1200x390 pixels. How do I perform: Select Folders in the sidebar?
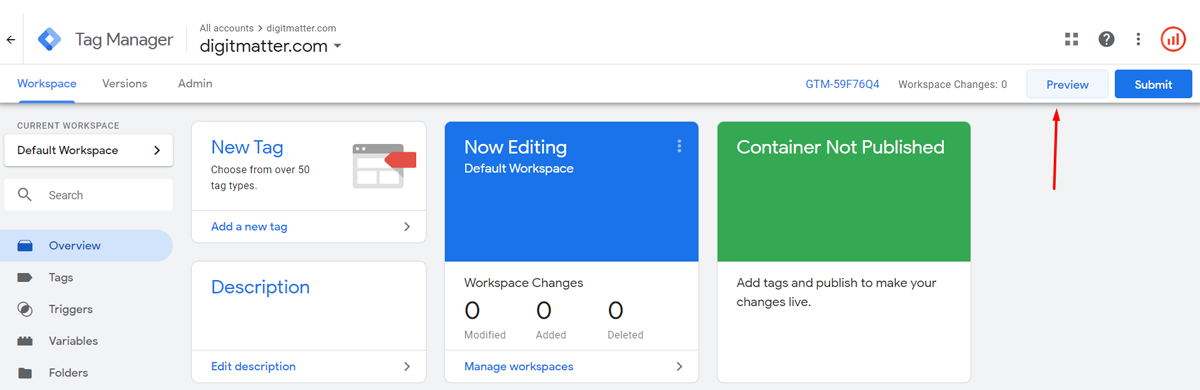click(87, 373)
